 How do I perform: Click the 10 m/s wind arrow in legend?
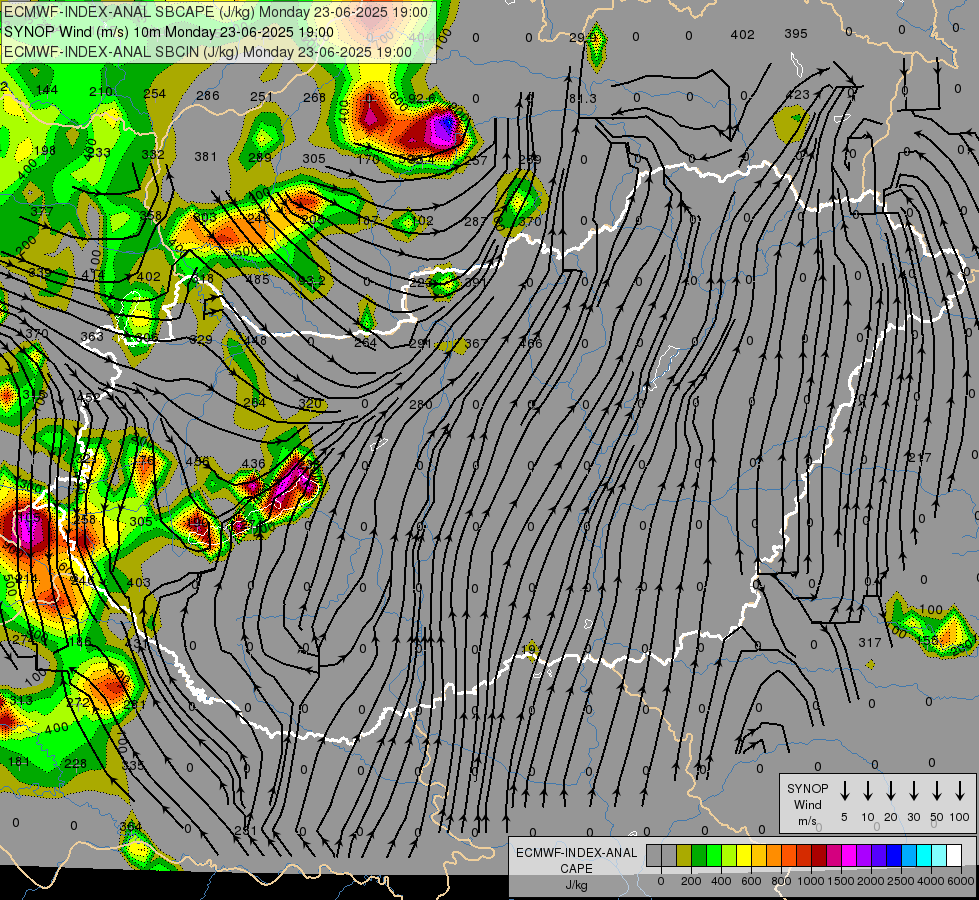coord(868,791)
